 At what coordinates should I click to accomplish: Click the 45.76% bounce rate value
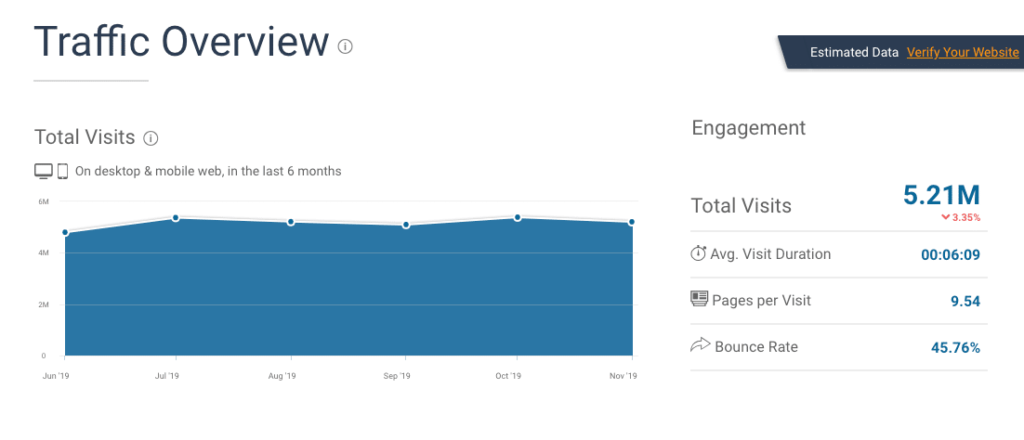point(955,348)
